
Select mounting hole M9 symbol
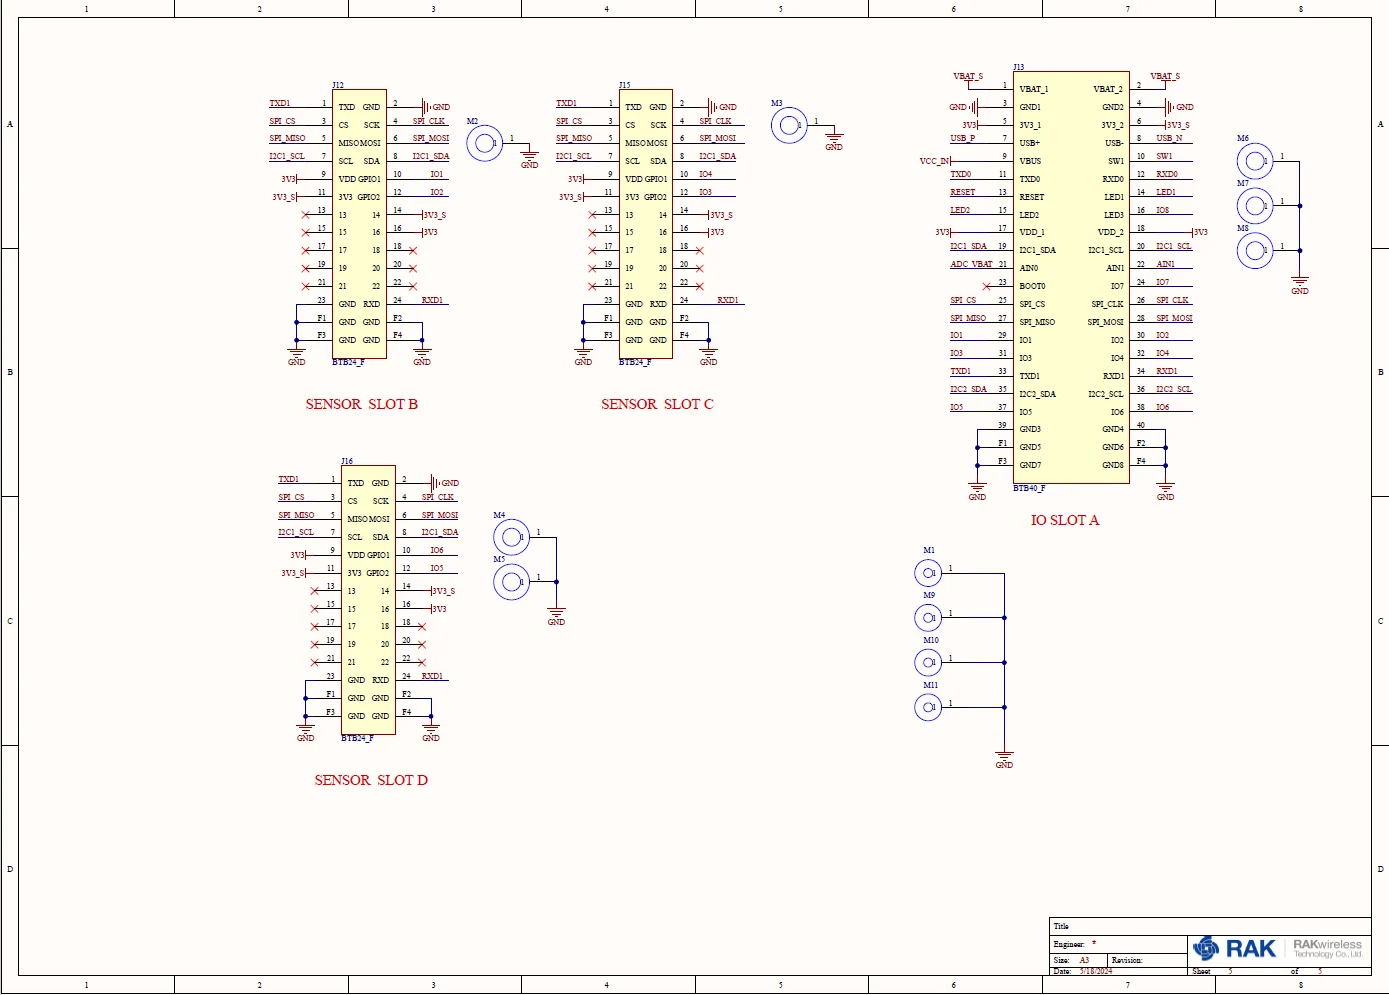[x=928, y=618]
